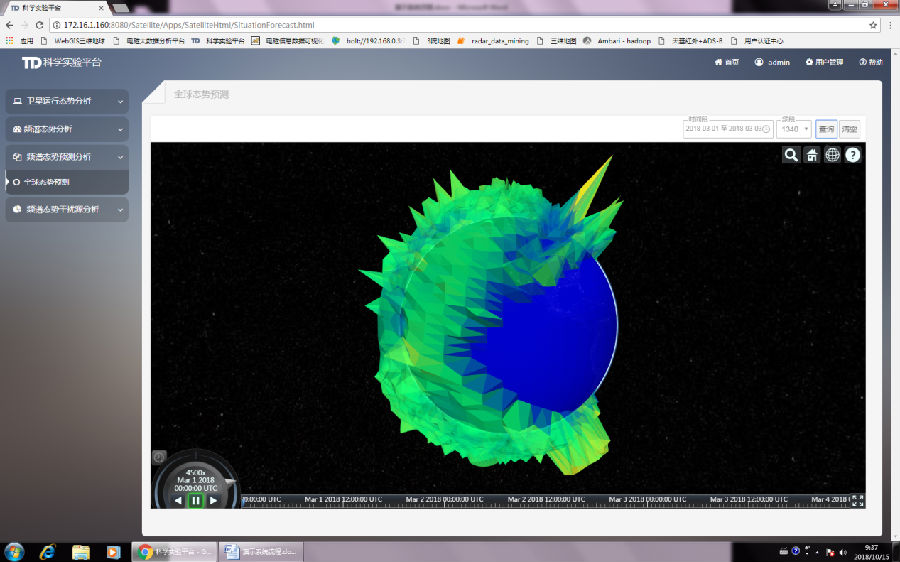Viewport: 900px width, 562px height.
Task: Click the clear button next to query
Action: pos(849,129)
